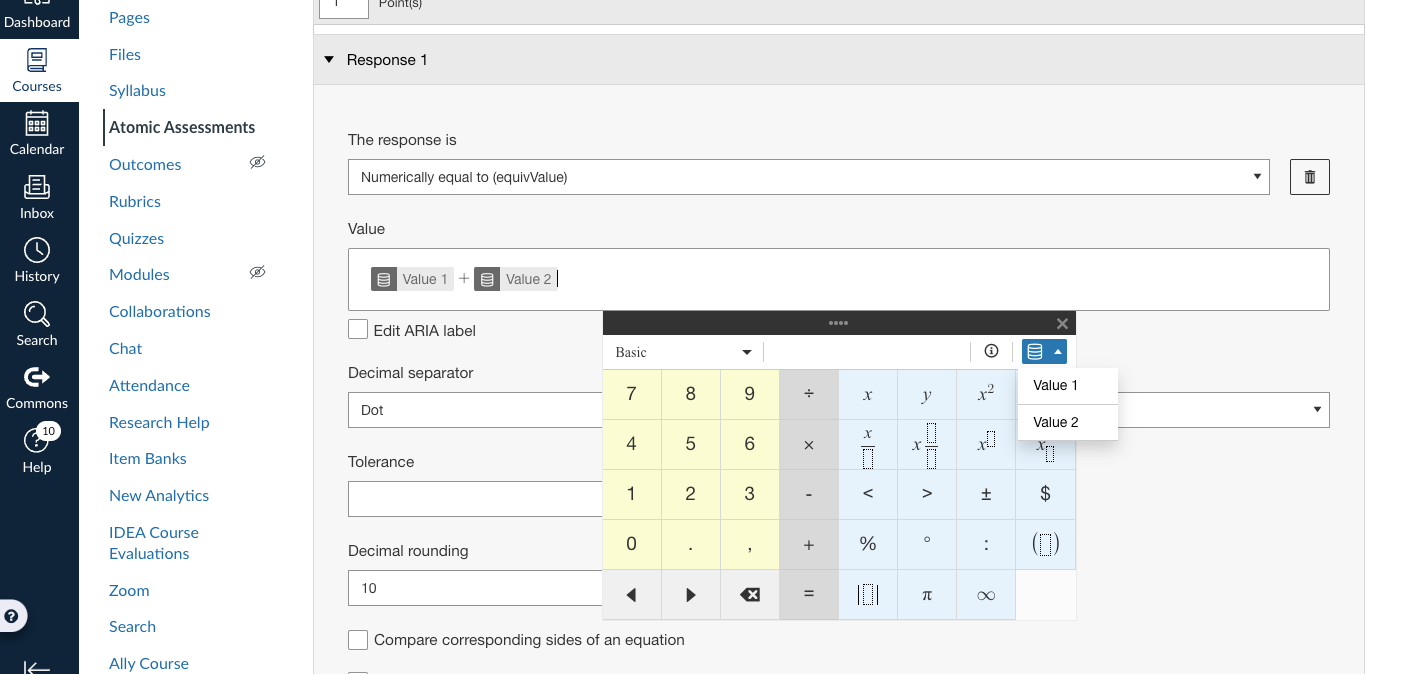The height and width of the screenshot is (674, 1411).
Task: Select the x² key on the math keypad
Action: pyautogui.click(x=986, y=394)
